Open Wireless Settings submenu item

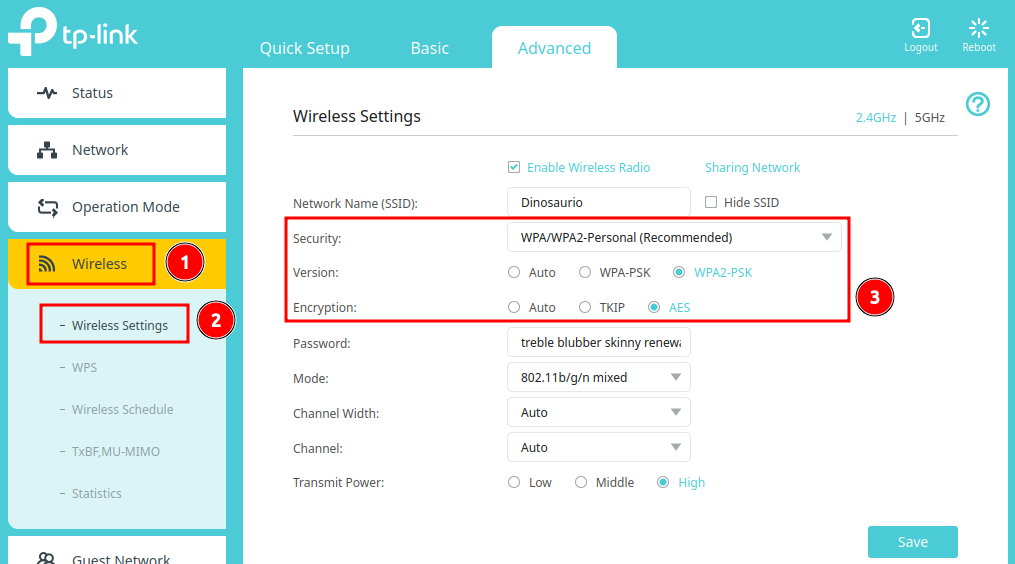click(x=119, y=325)
